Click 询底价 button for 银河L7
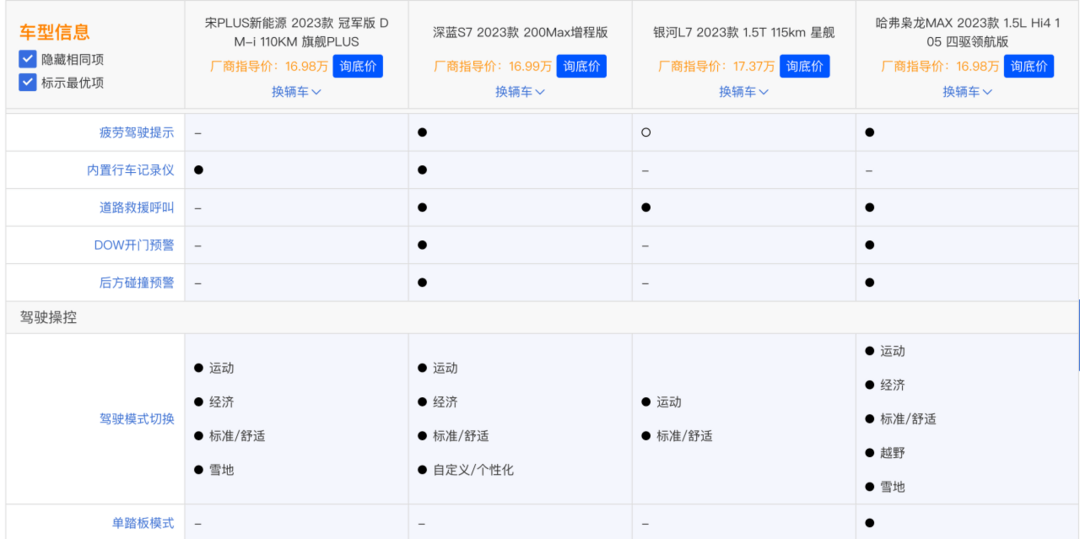Viewport: 1080px width, 539px height. 804,66
